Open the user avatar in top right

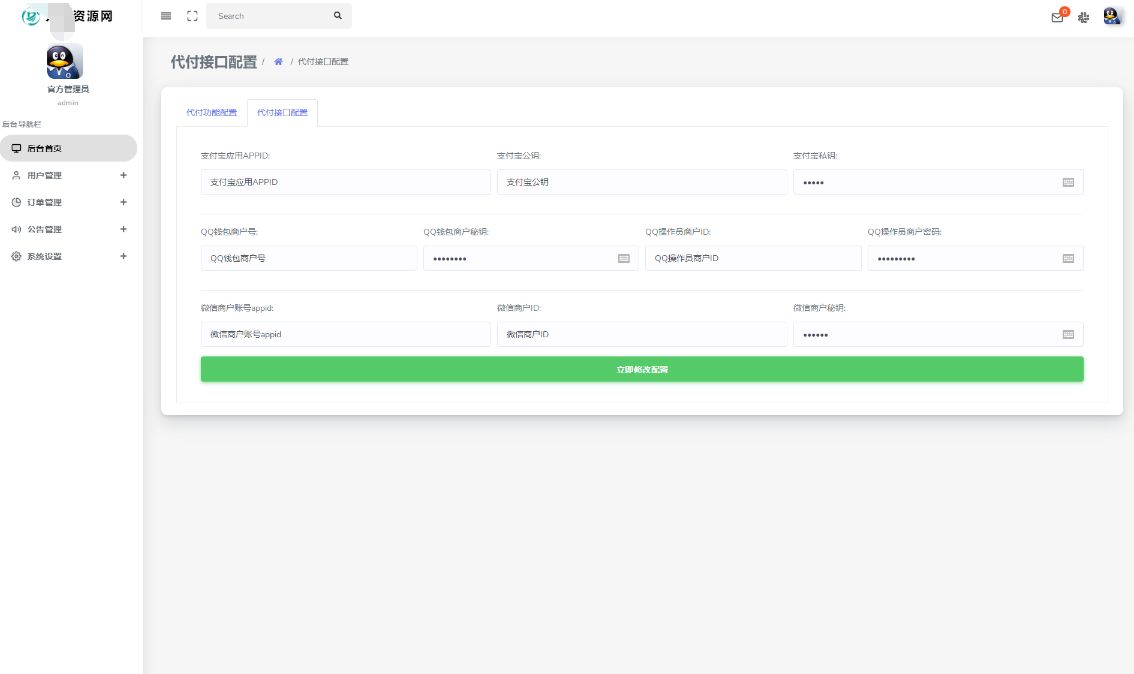click(1112, 16)
